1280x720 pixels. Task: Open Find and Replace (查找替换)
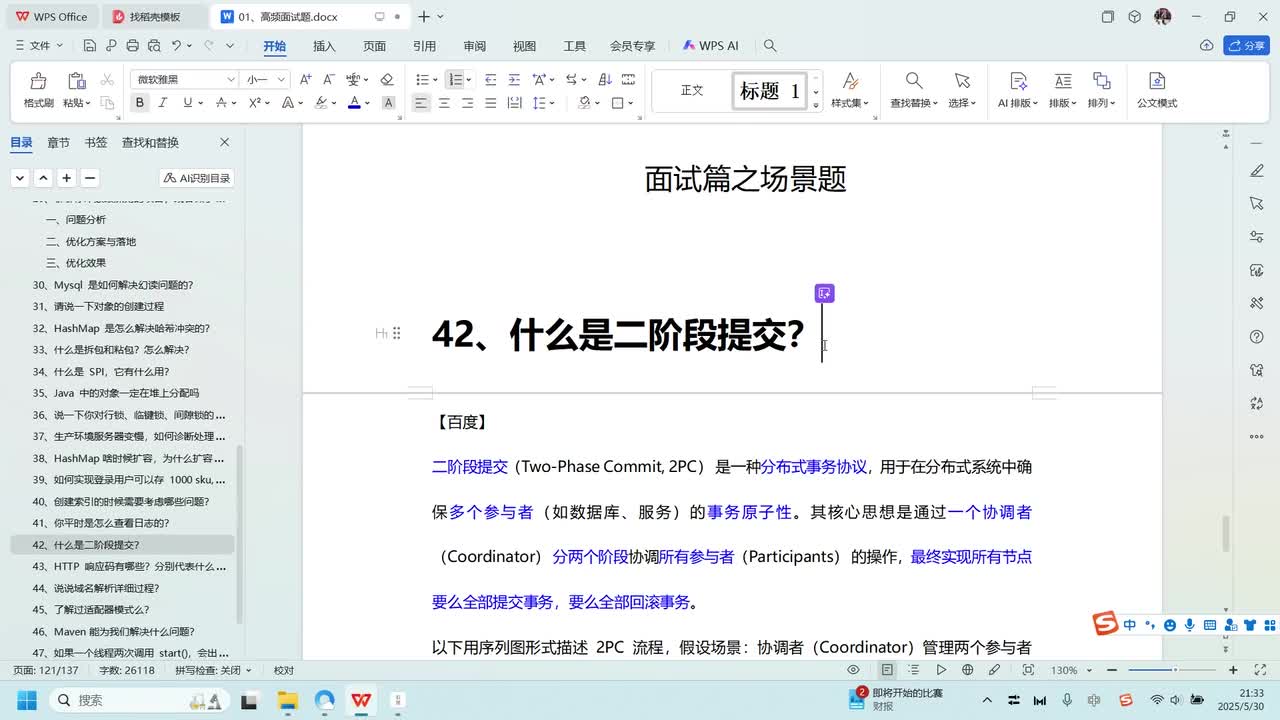[x=914, y=90]
